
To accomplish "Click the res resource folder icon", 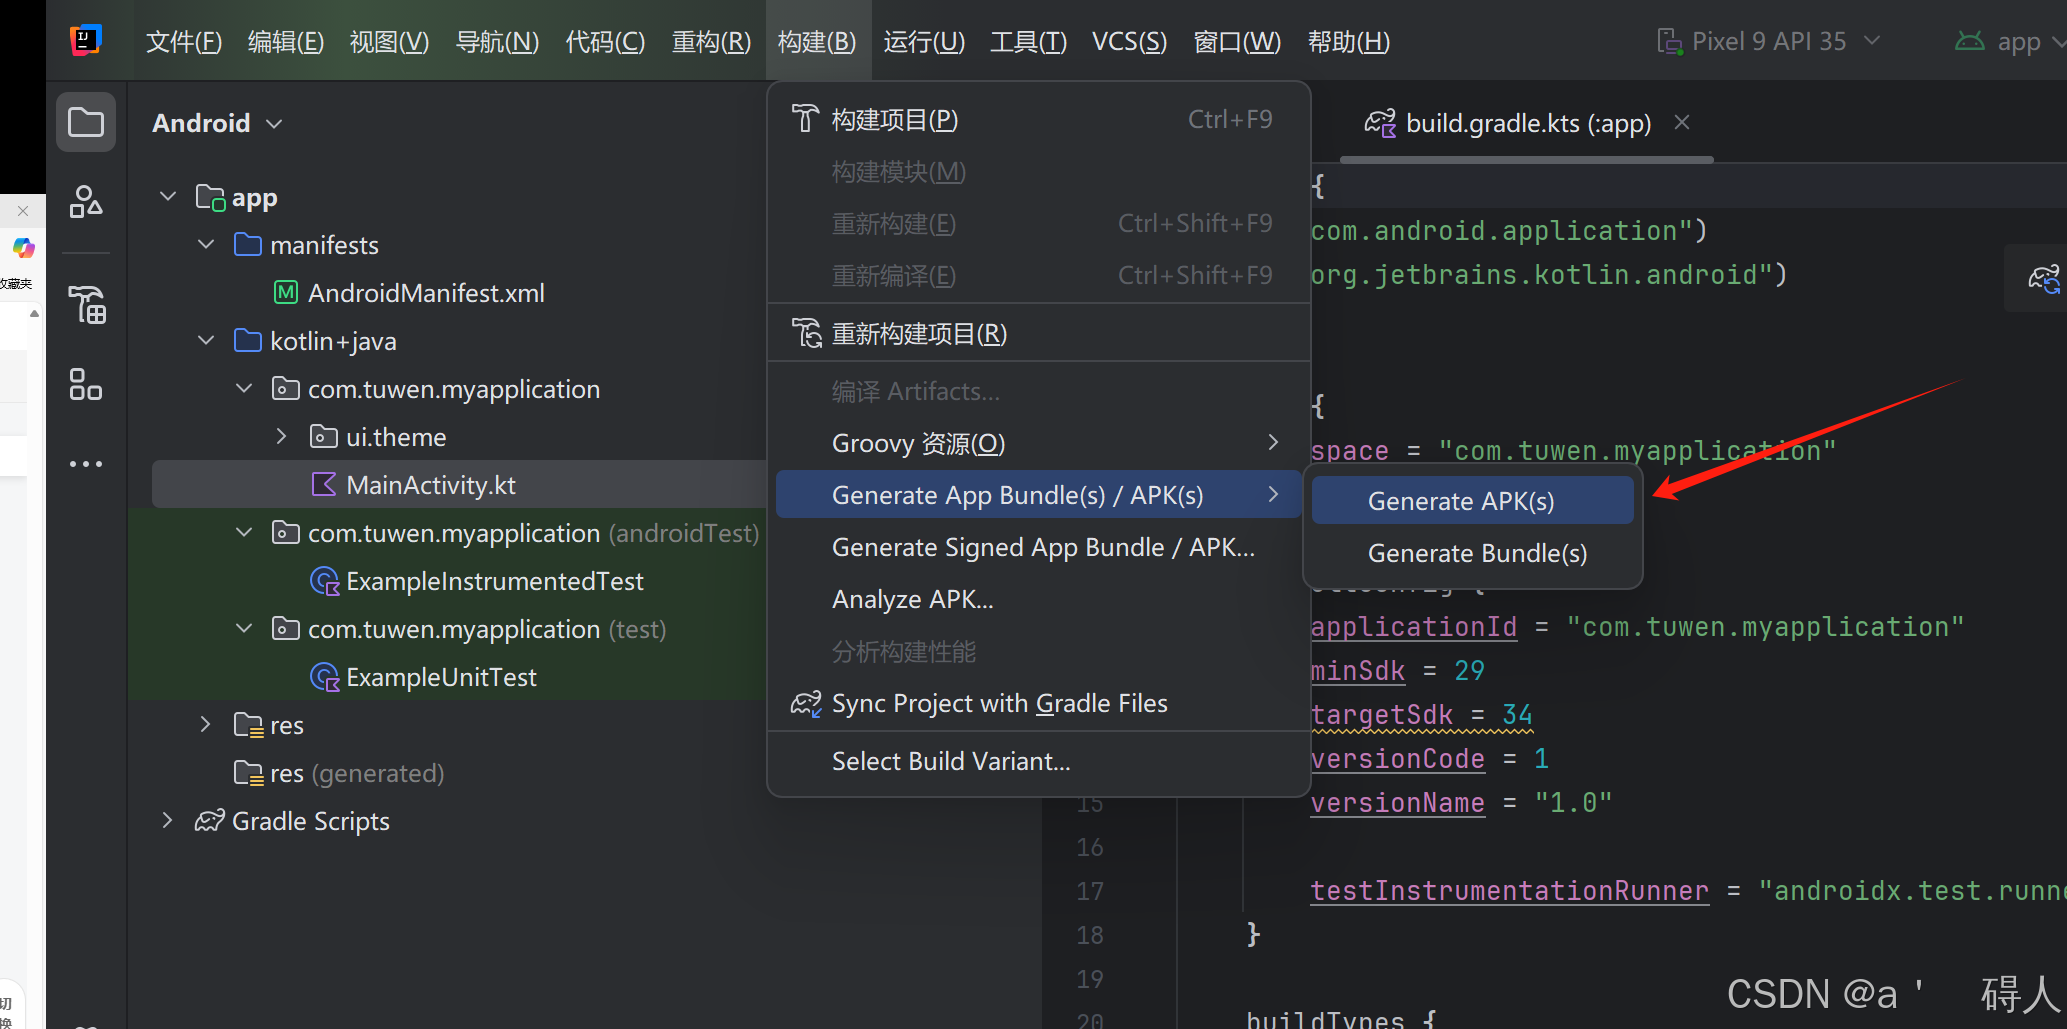I will point(249,725).
